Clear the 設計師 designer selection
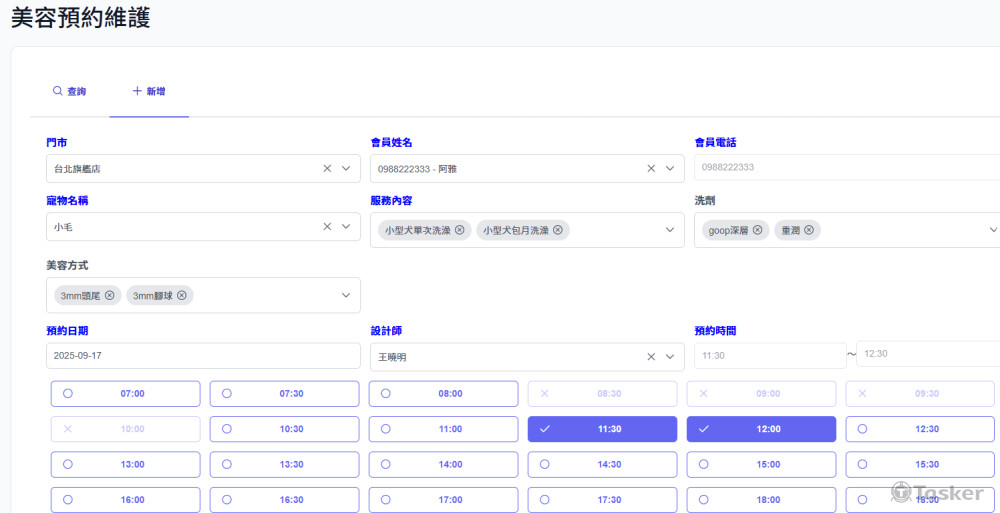 coord(651,357)
